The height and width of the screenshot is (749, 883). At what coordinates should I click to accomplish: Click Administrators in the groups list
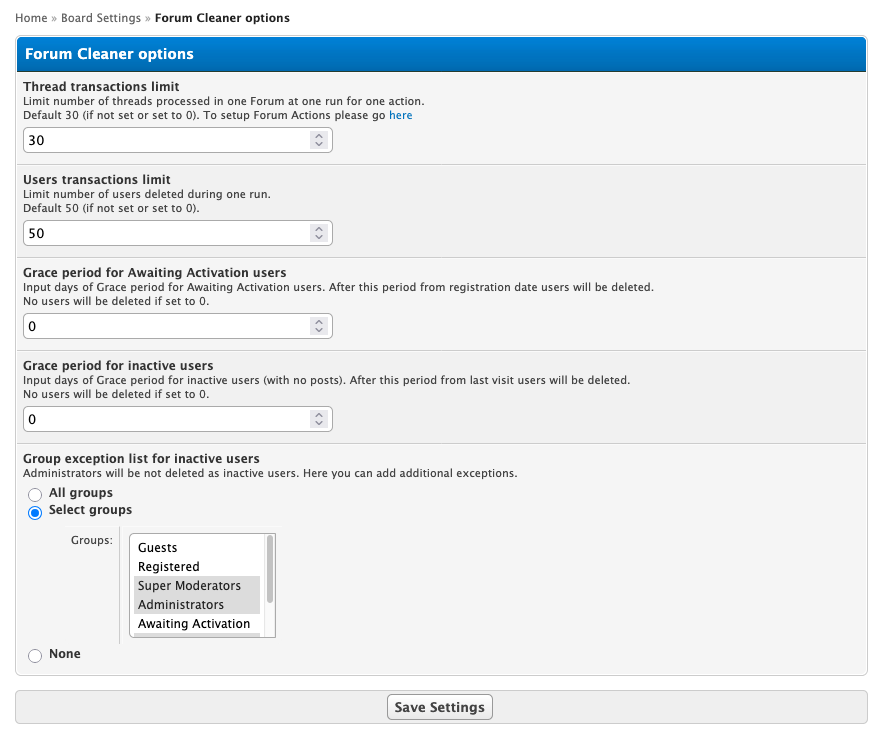(181, 605)
